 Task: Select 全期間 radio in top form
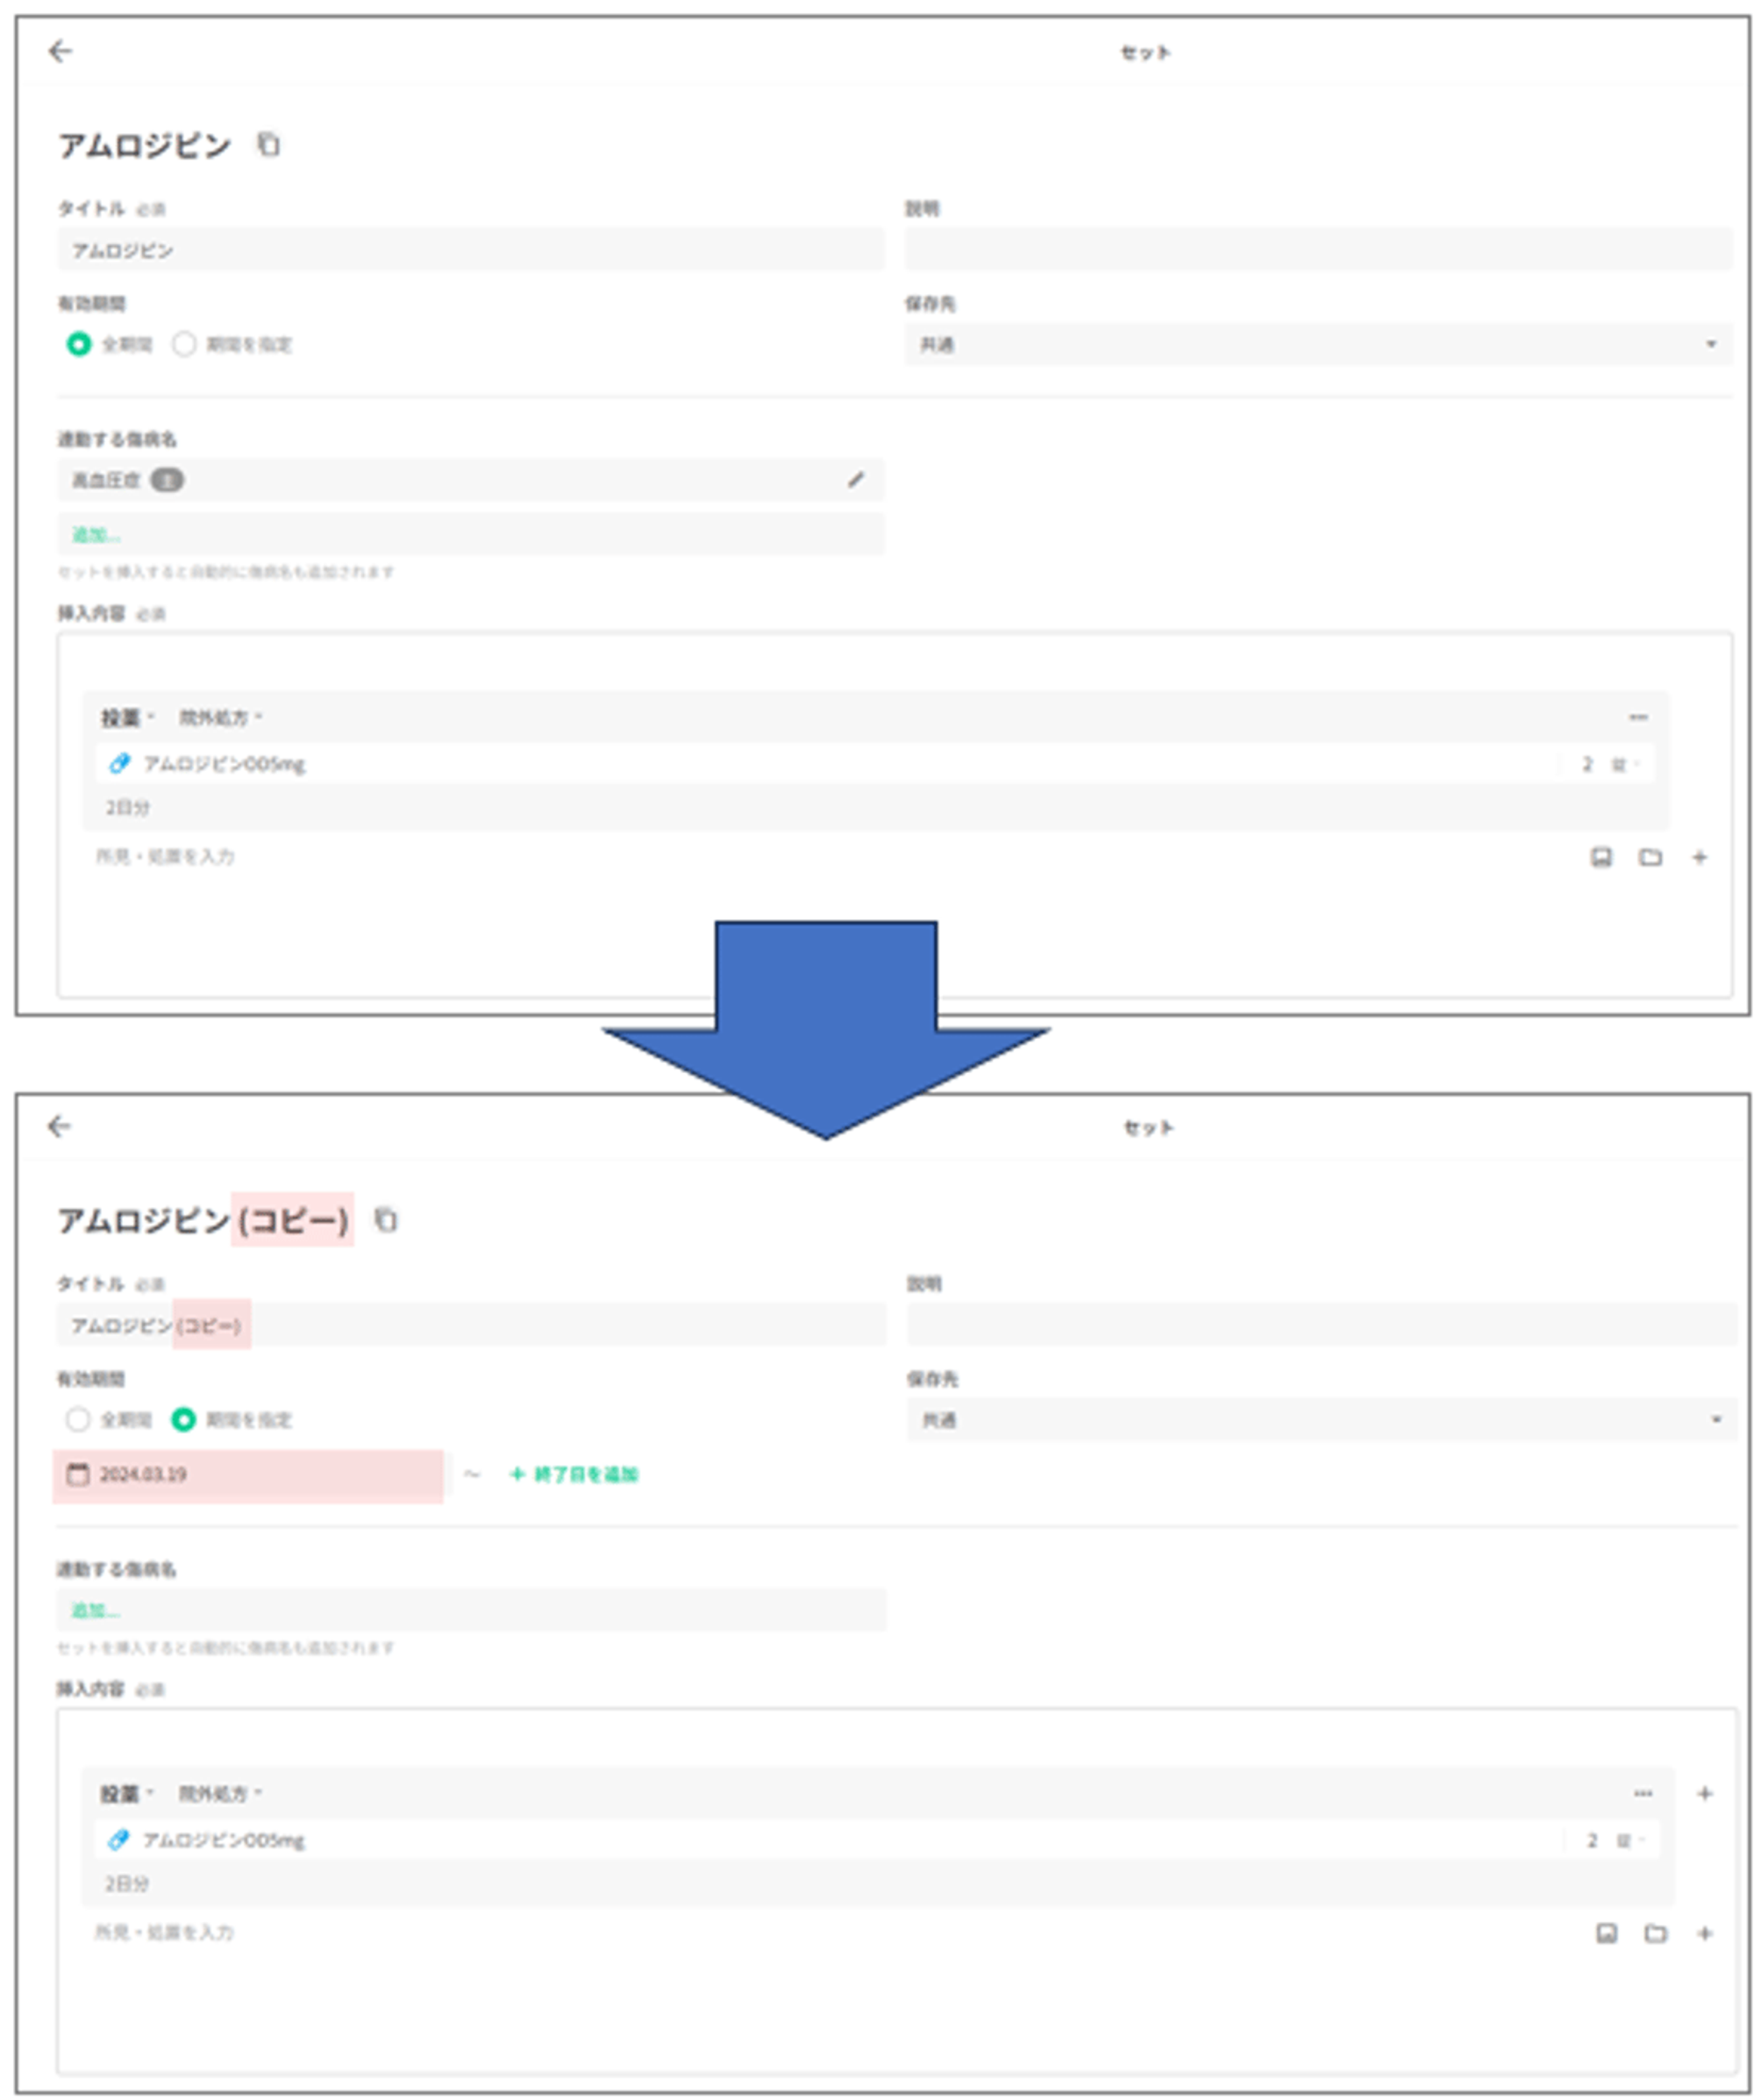(x=78, y=344)
